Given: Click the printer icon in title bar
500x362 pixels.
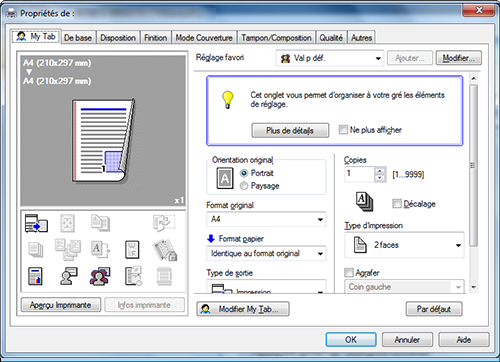Looking at the screenshot, I should (x=11, y=14).
